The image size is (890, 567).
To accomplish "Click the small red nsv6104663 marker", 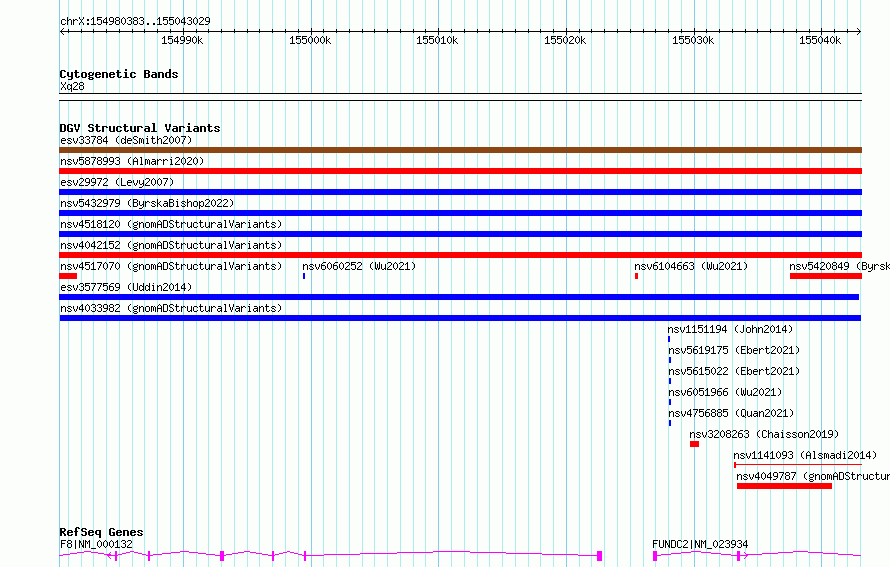I will coord(636,276).
